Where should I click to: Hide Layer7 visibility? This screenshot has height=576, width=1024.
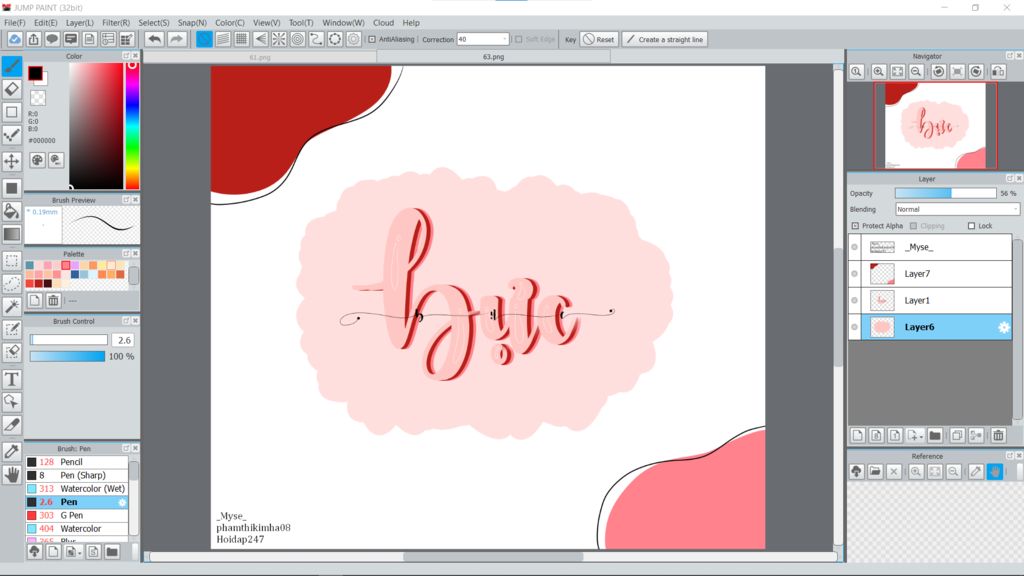pyautogui.click(x=854, y=274)
